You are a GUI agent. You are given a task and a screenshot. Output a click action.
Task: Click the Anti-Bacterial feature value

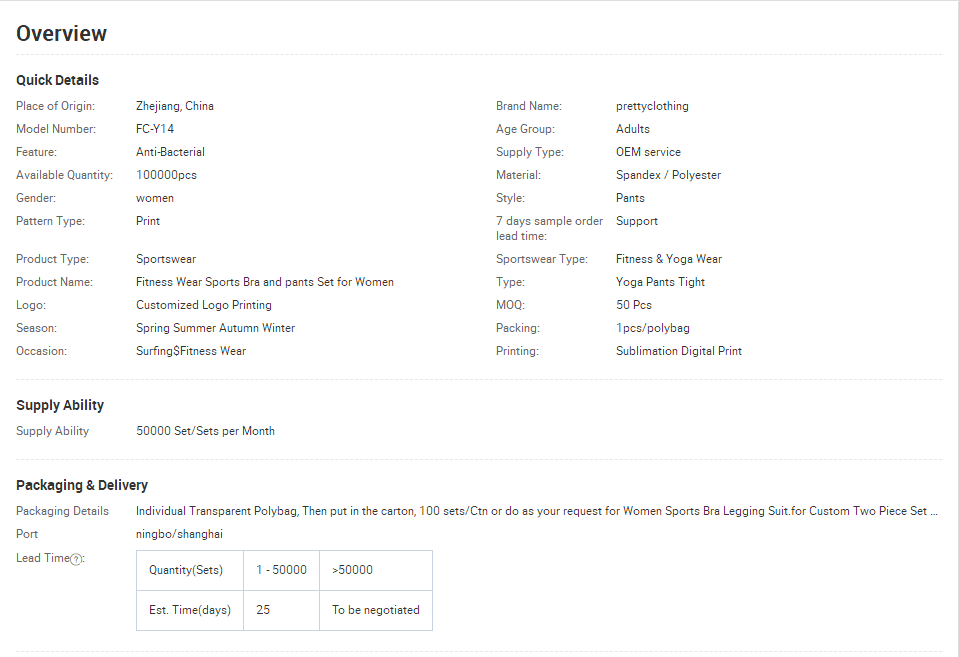coord(170,152)
